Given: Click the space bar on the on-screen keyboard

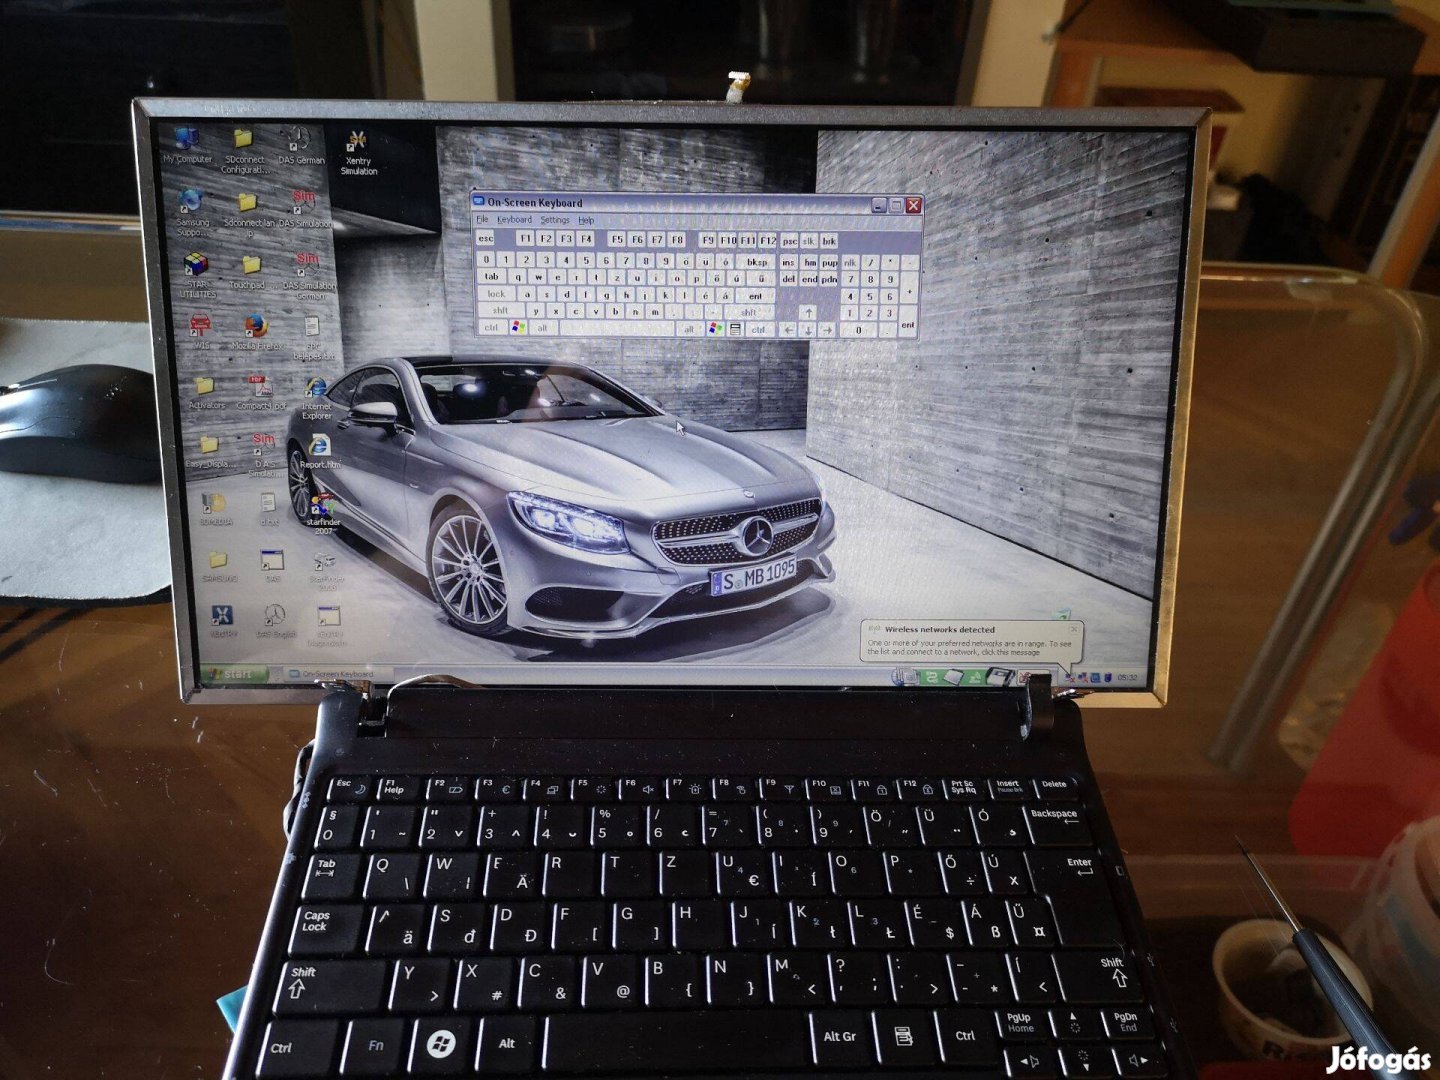Looking at the screenshot, I should pos(617,329).
